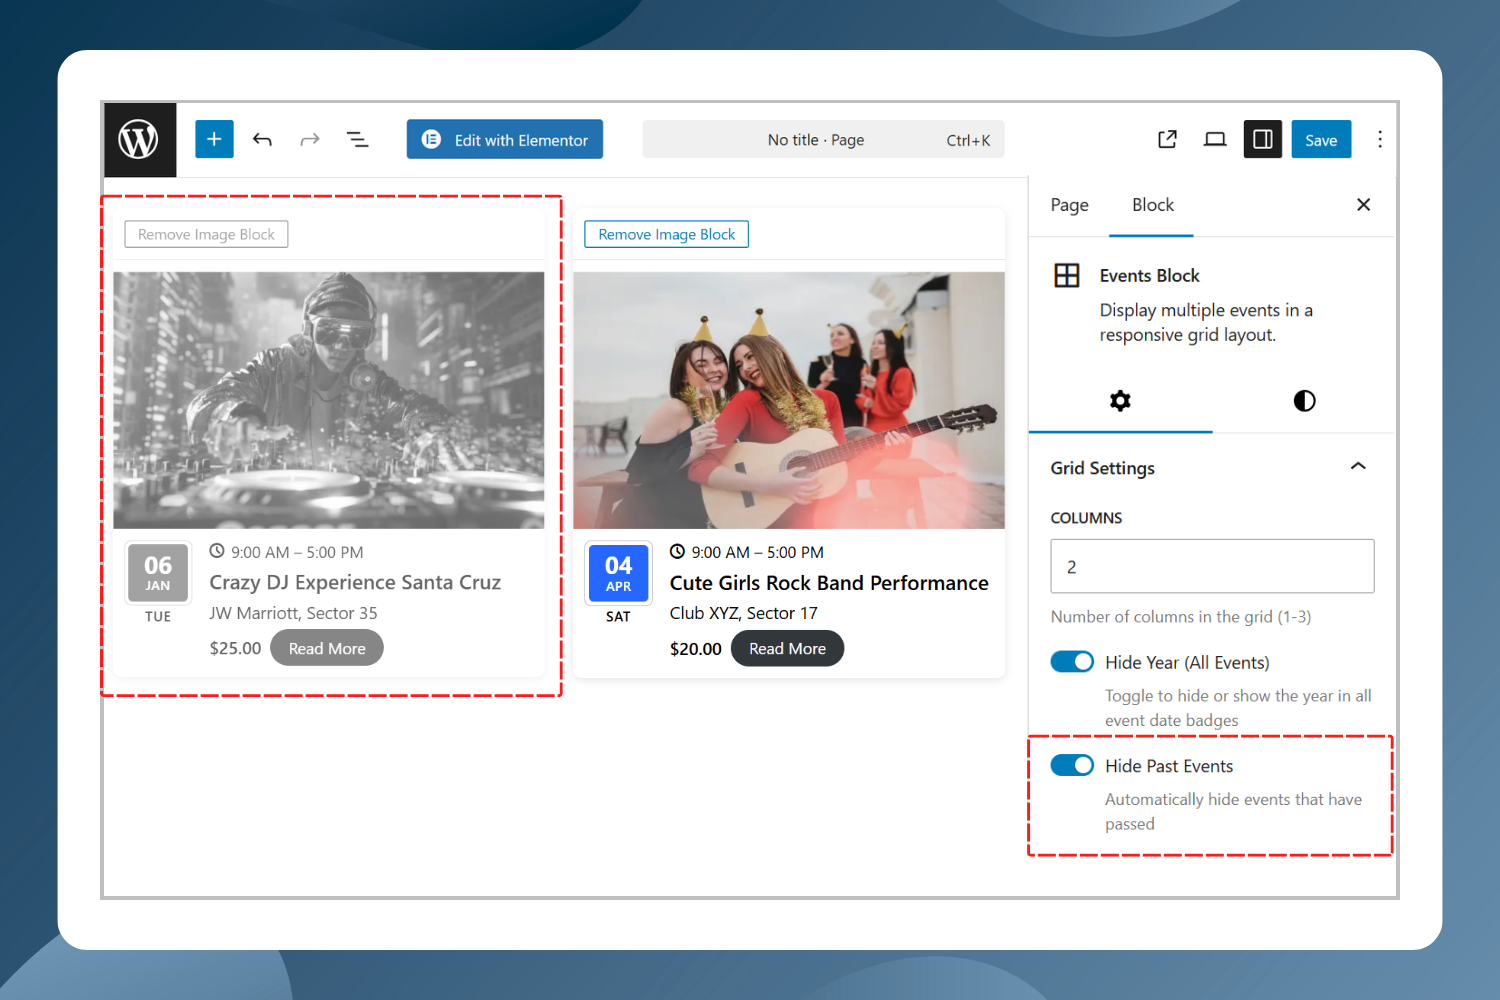
Task: Toggle the settings sidebar panel icon
Action: click(1263, 140)
